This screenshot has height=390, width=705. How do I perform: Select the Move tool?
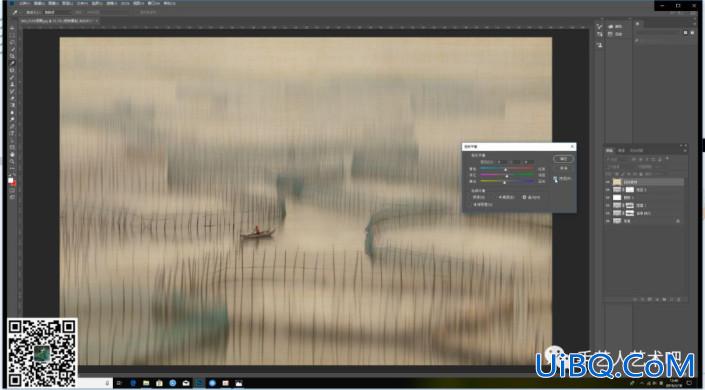click(13, 28)
